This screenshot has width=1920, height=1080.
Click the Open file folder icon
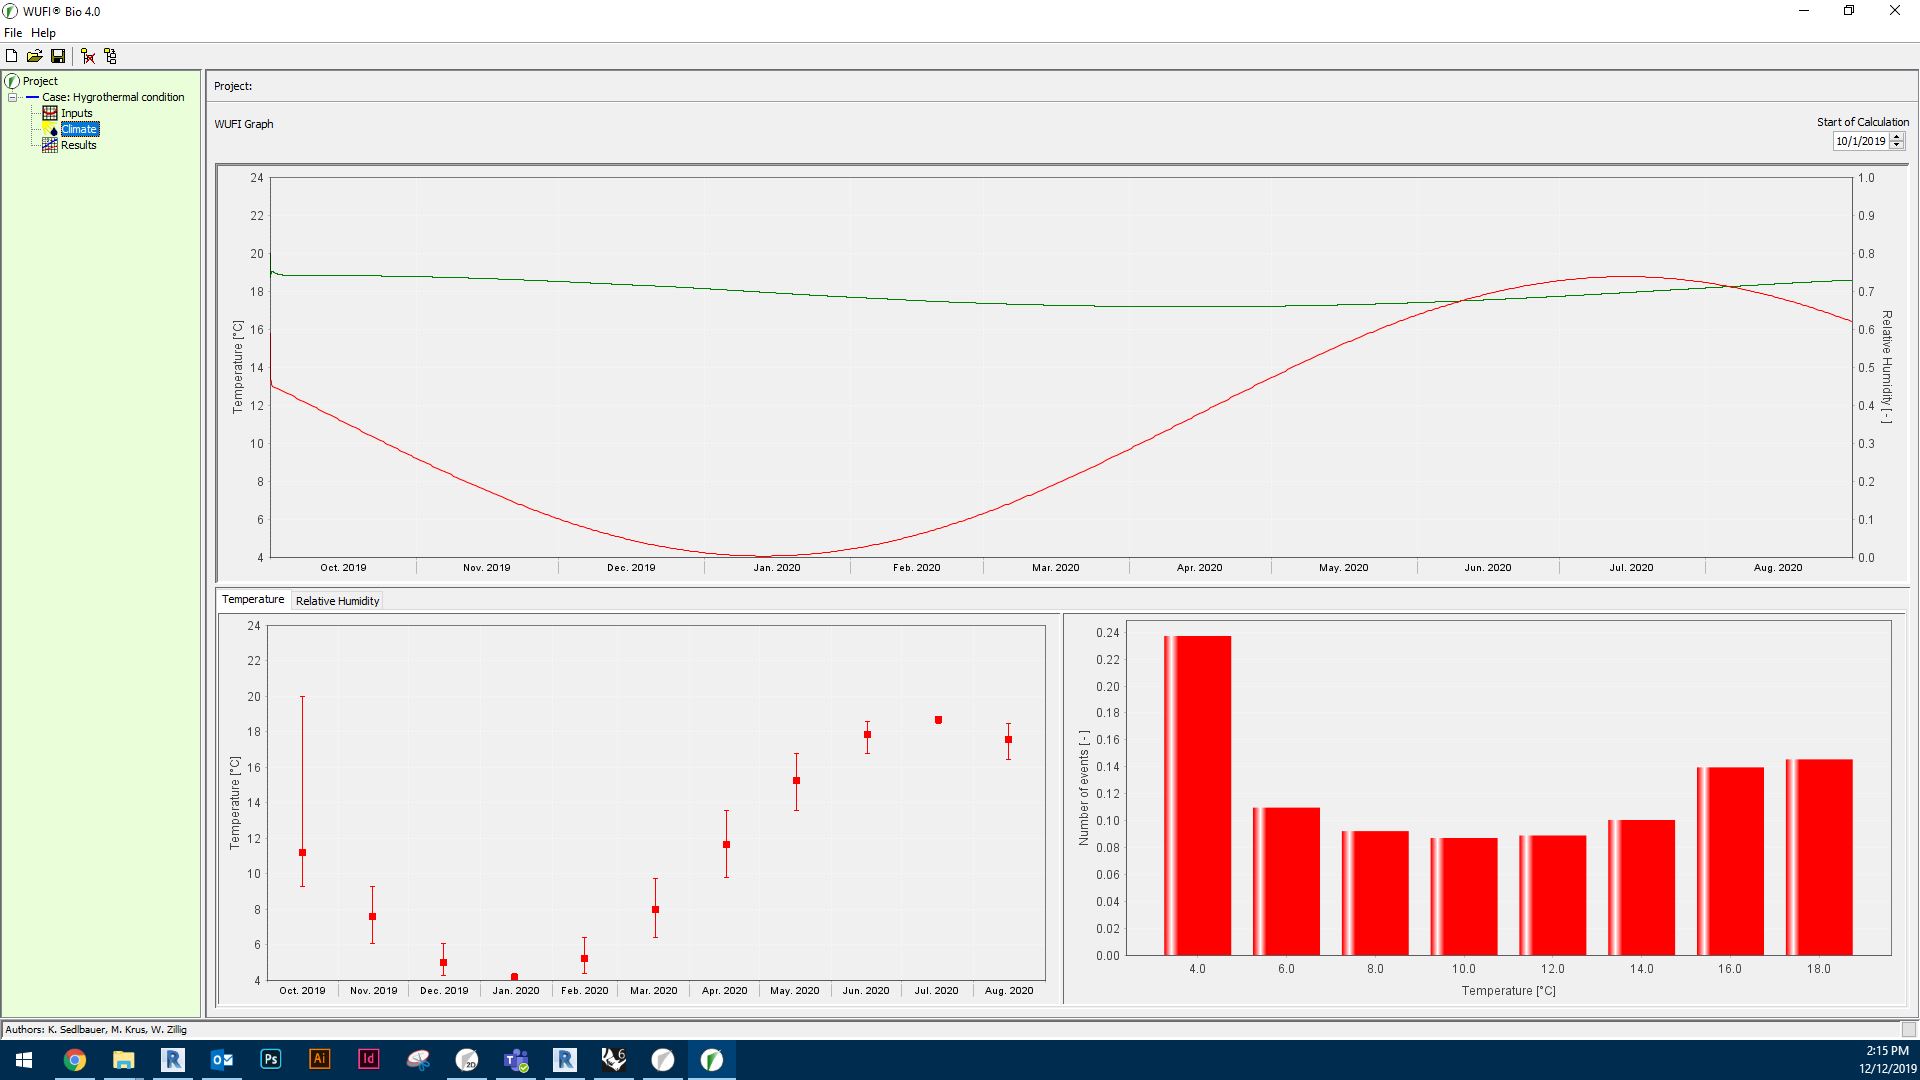(34, 56)
